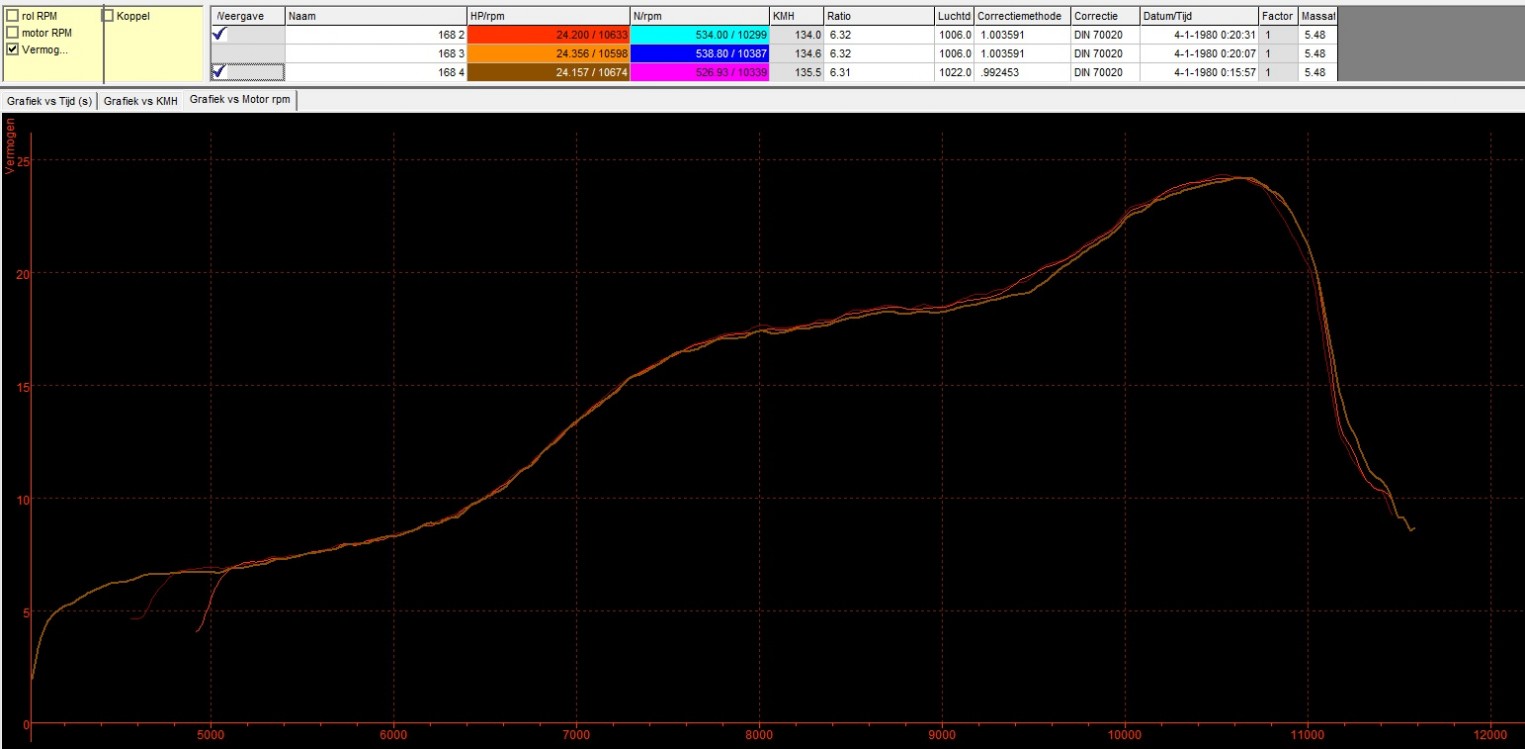Click the Naam column header

[x=376, y=16]
